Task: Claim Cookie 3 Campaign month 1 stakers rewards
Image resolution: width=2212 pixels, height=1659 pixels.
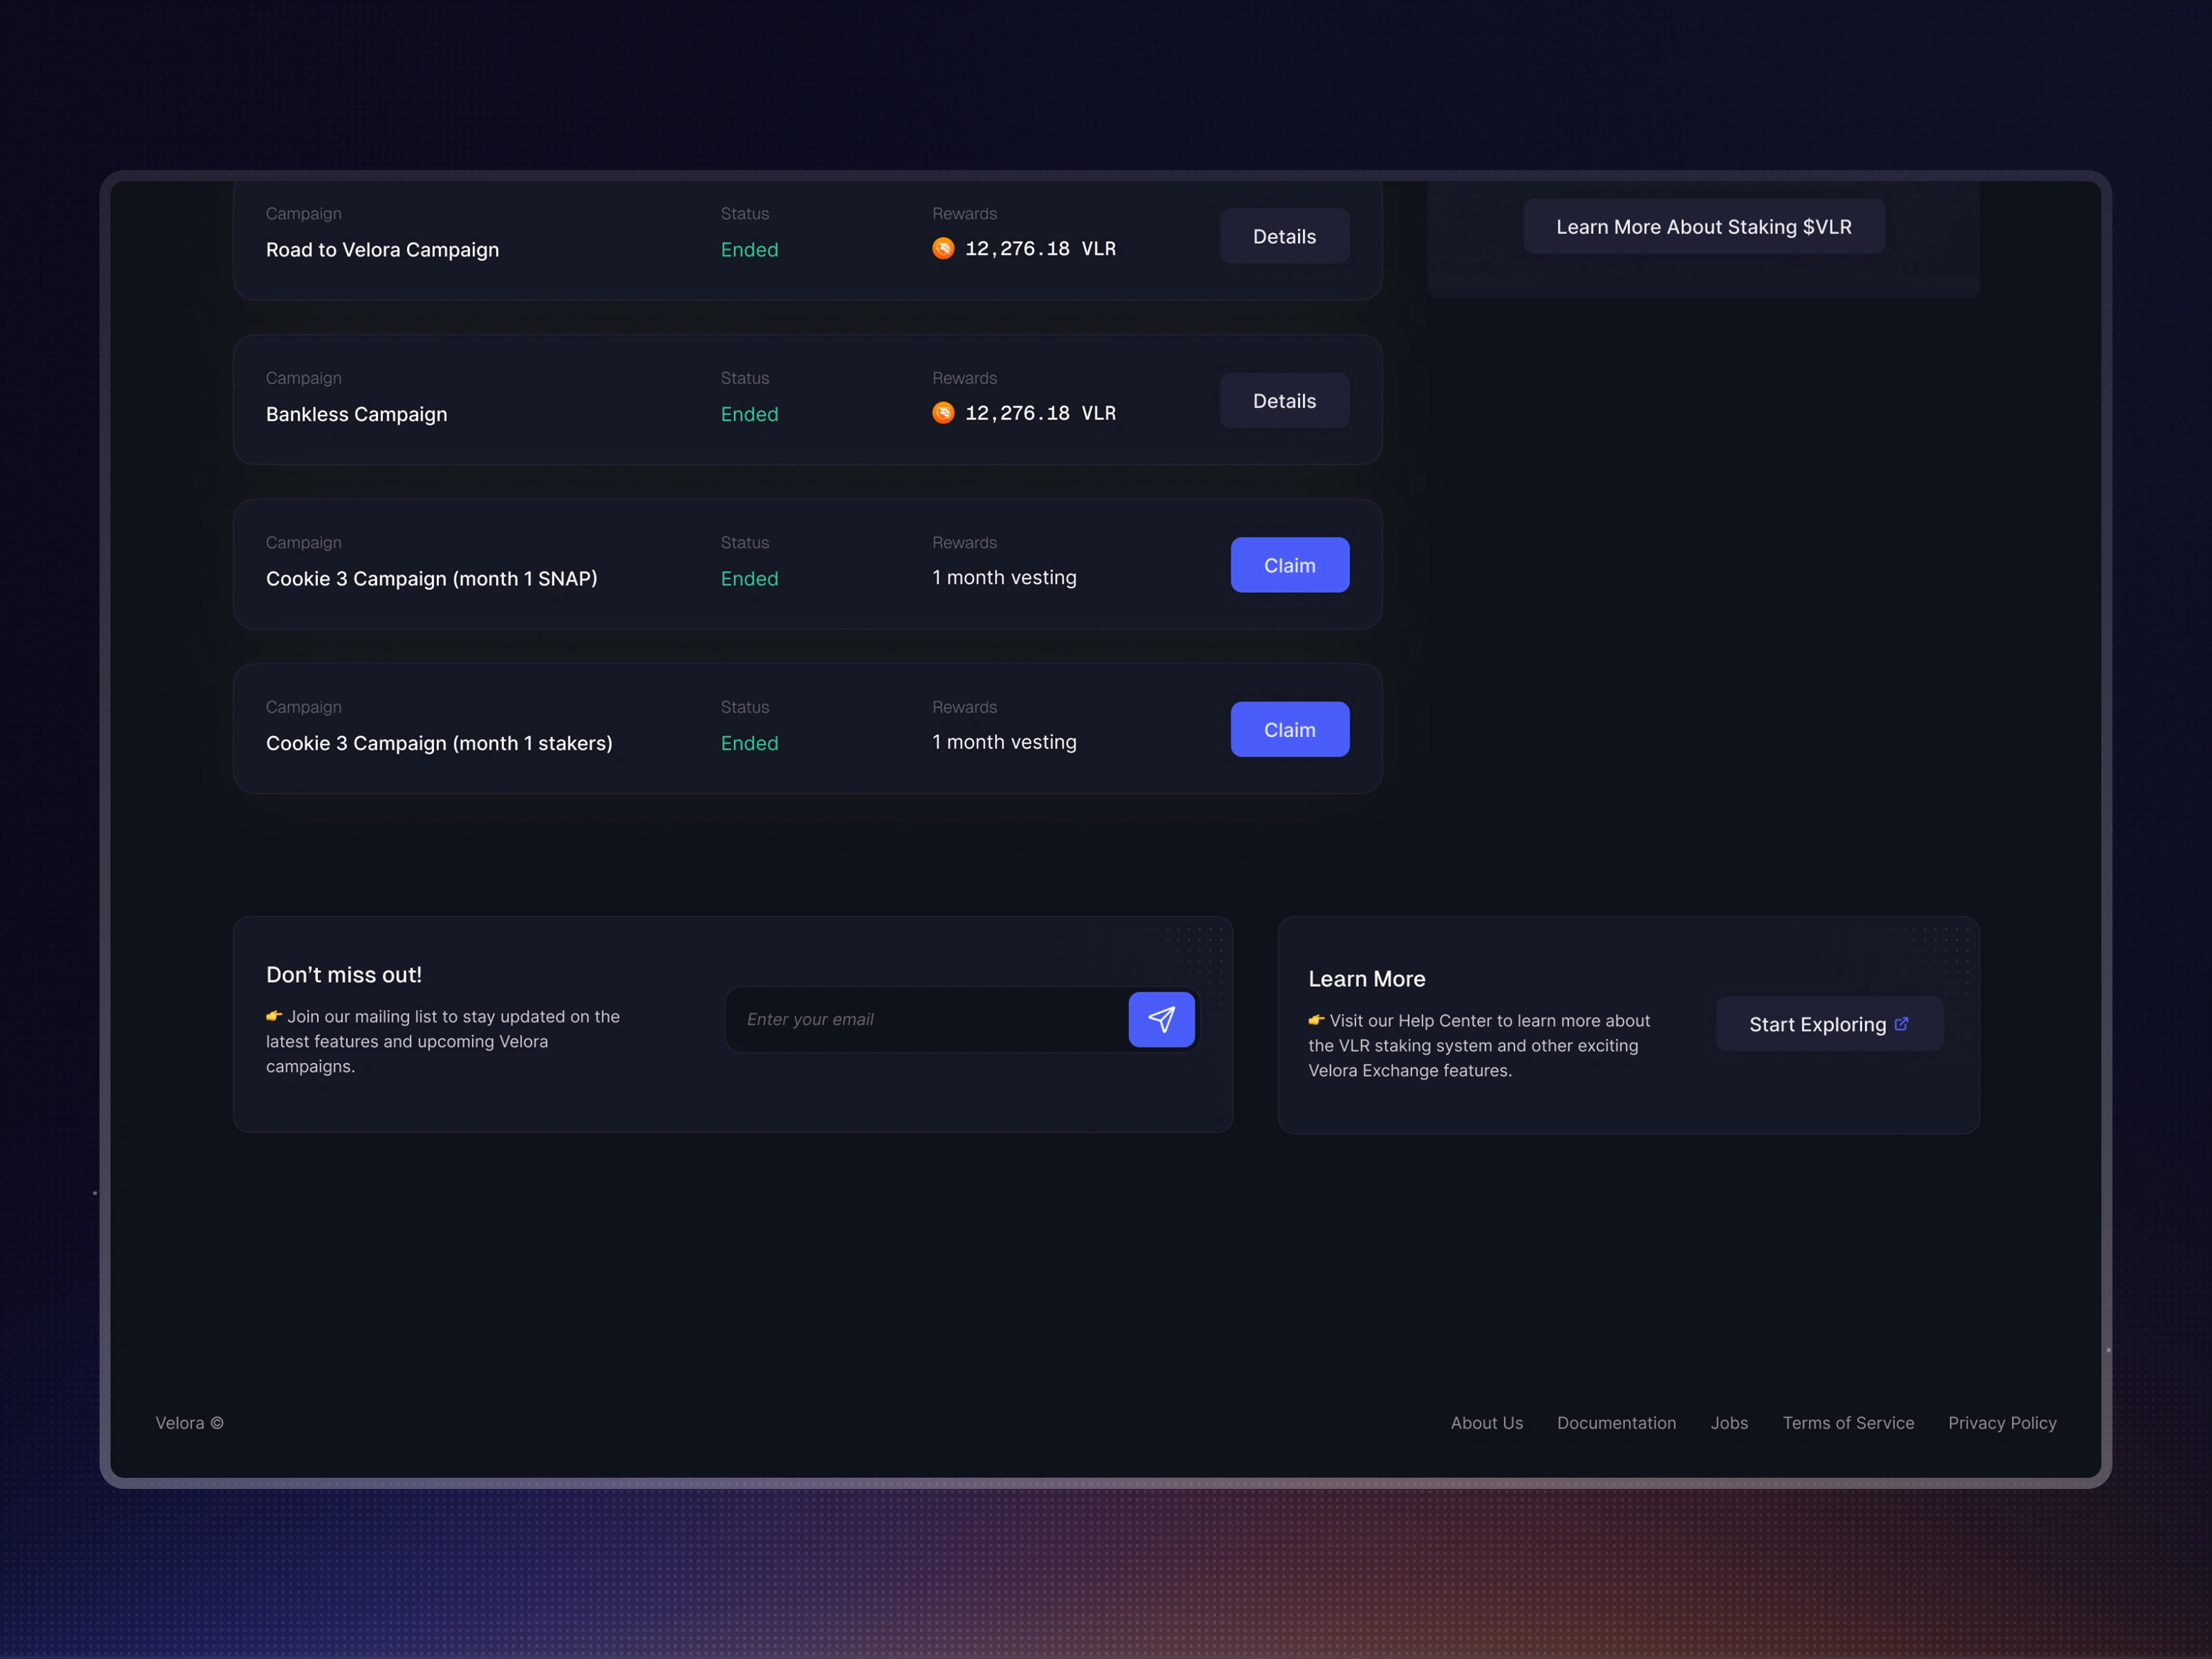Action: (x=1289, y=730)
